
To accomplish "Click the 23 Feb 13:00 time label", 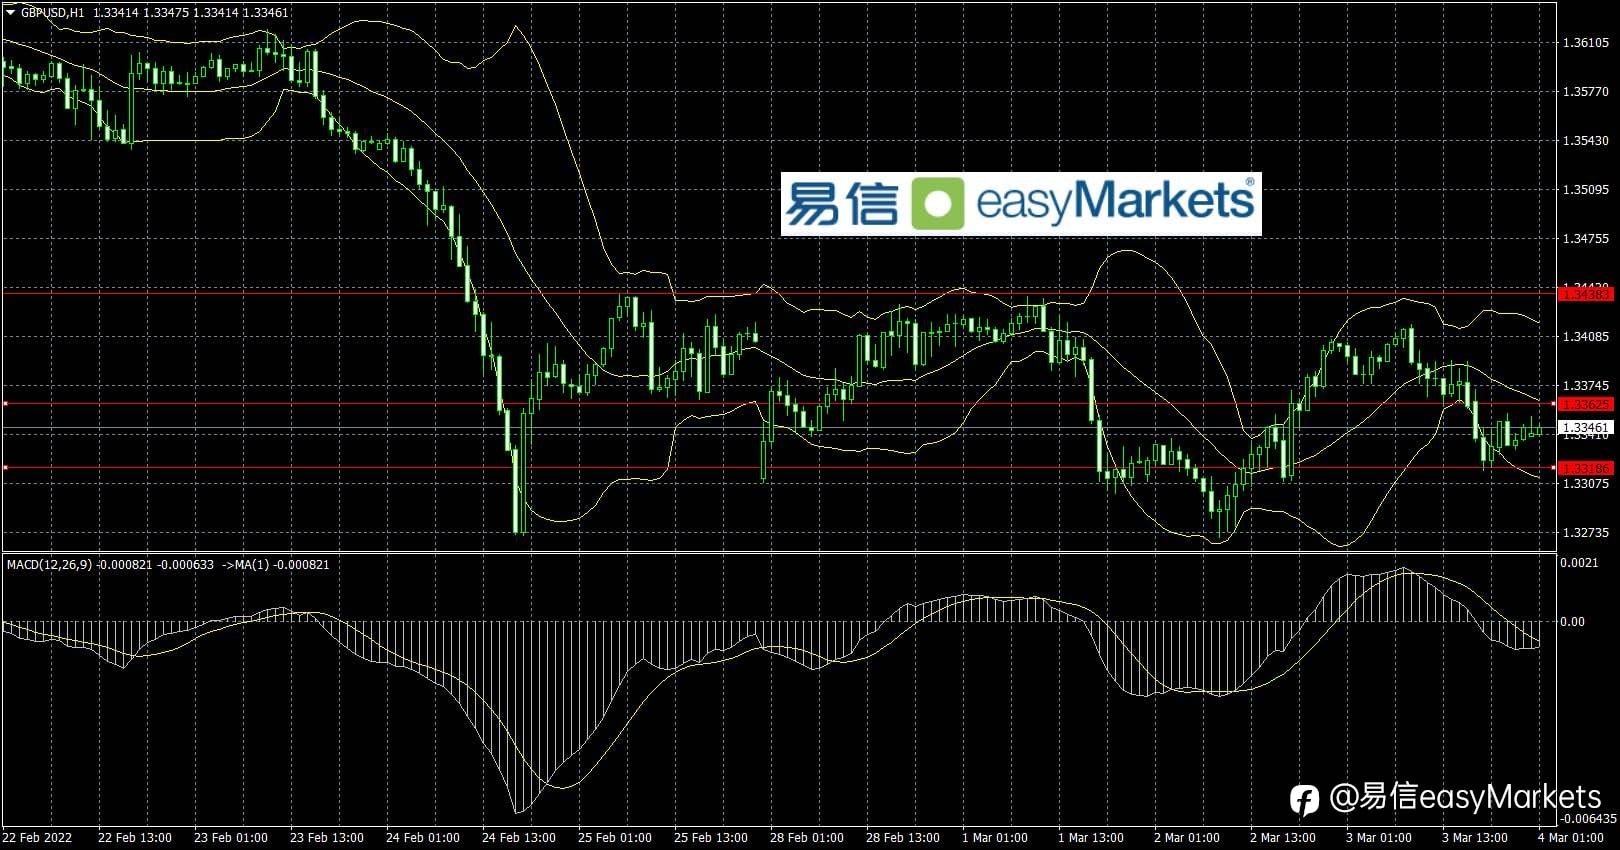I will pyautogui.click(x=326, y=838).
